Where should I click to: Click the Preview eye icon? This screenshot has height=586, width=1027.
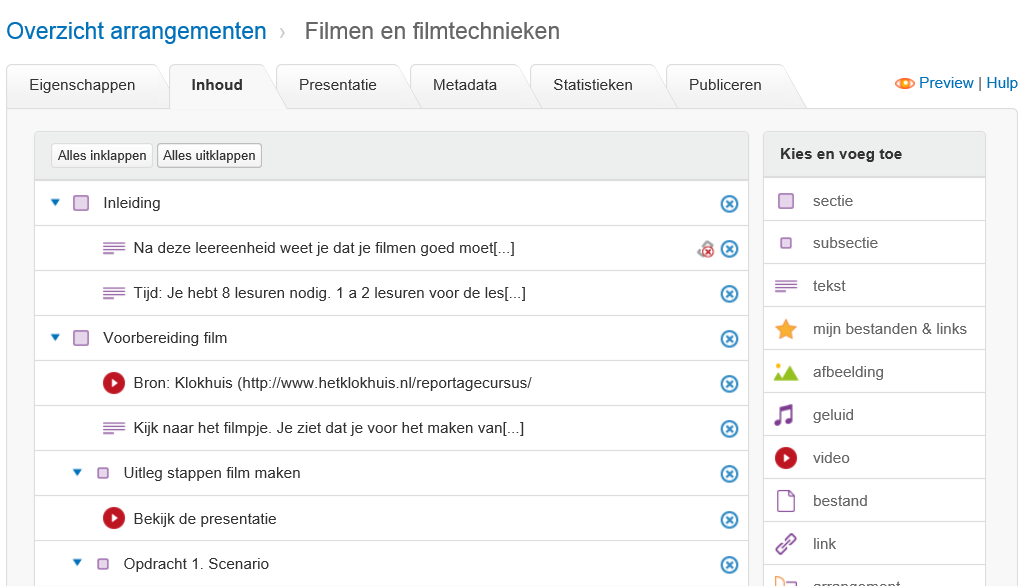[904, 84]
